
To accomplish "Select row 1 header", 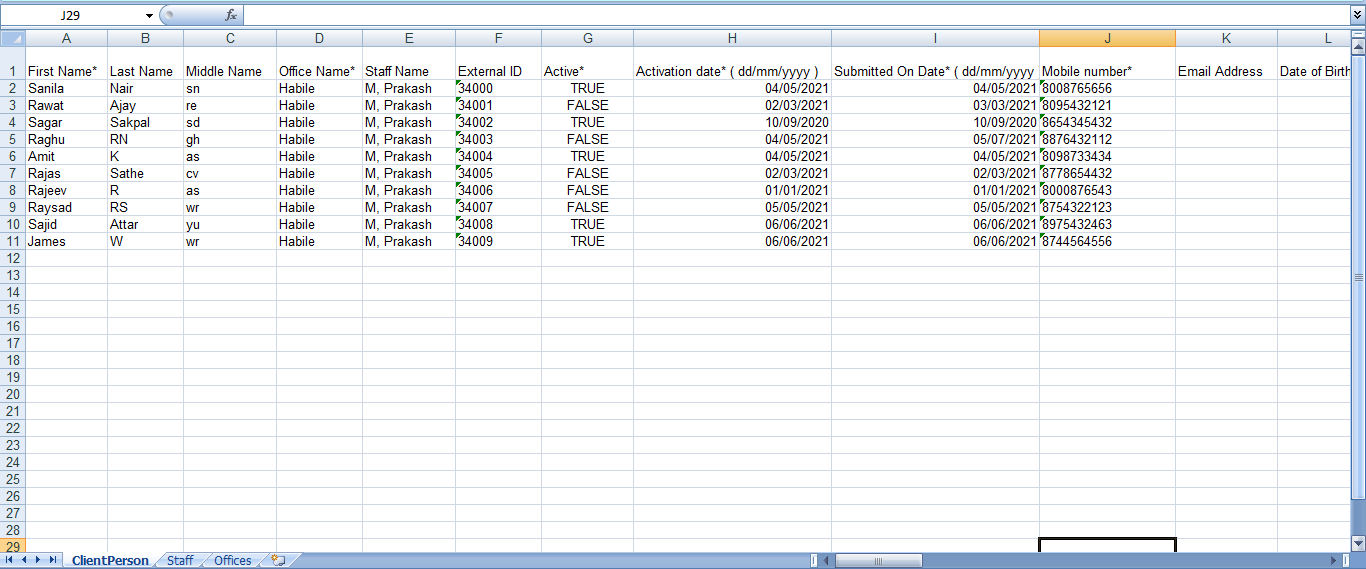I will point(12,71).
